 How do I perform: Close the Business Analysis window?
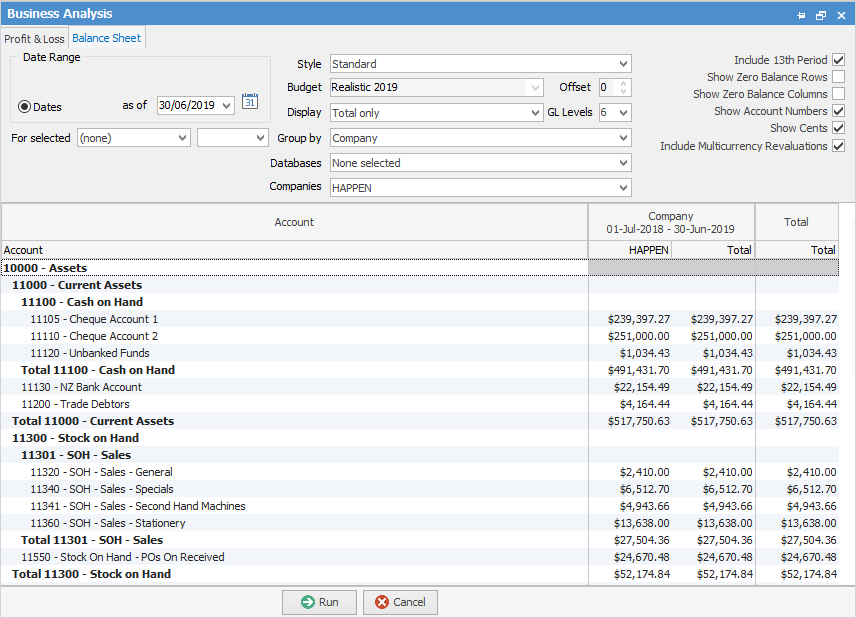(841, 15)
